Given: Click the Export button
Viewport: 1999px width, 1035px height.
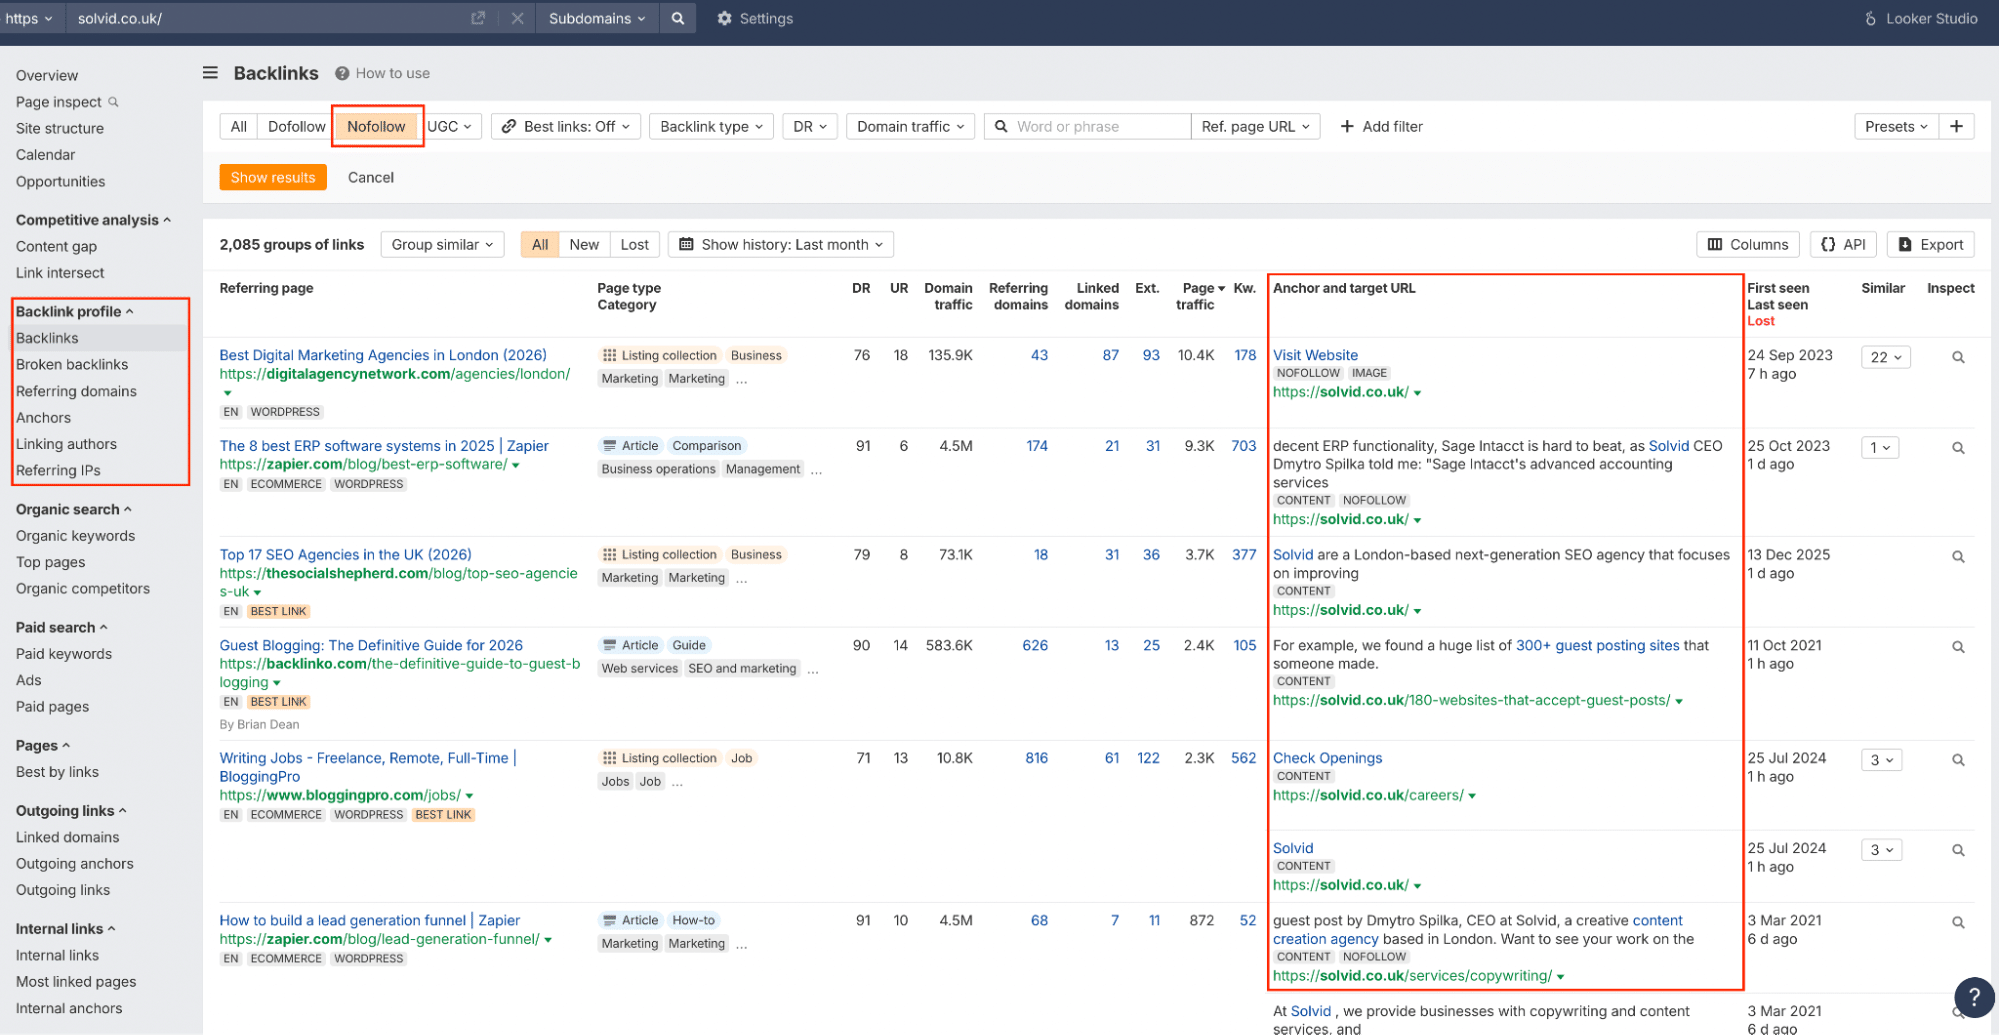Looking at the screenshot, I should tap(1930, 244).
